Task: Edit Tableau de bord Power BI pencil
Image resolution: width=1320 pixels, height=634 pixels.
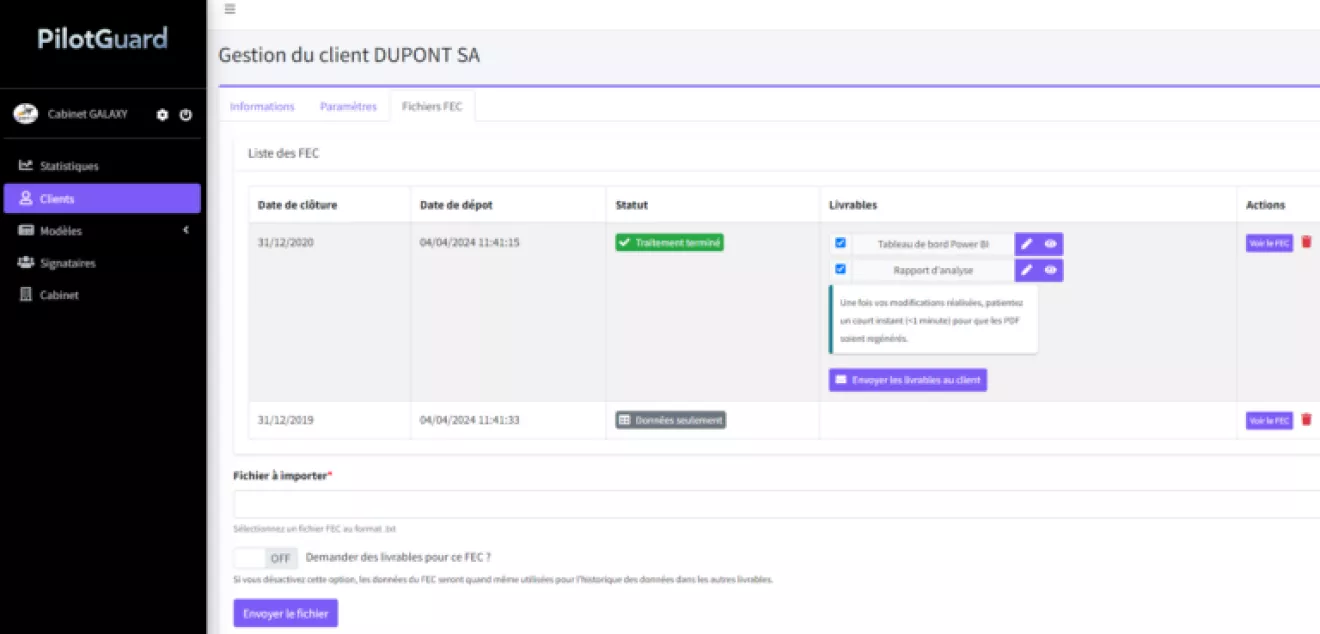Action: (x=1027, y=244)
